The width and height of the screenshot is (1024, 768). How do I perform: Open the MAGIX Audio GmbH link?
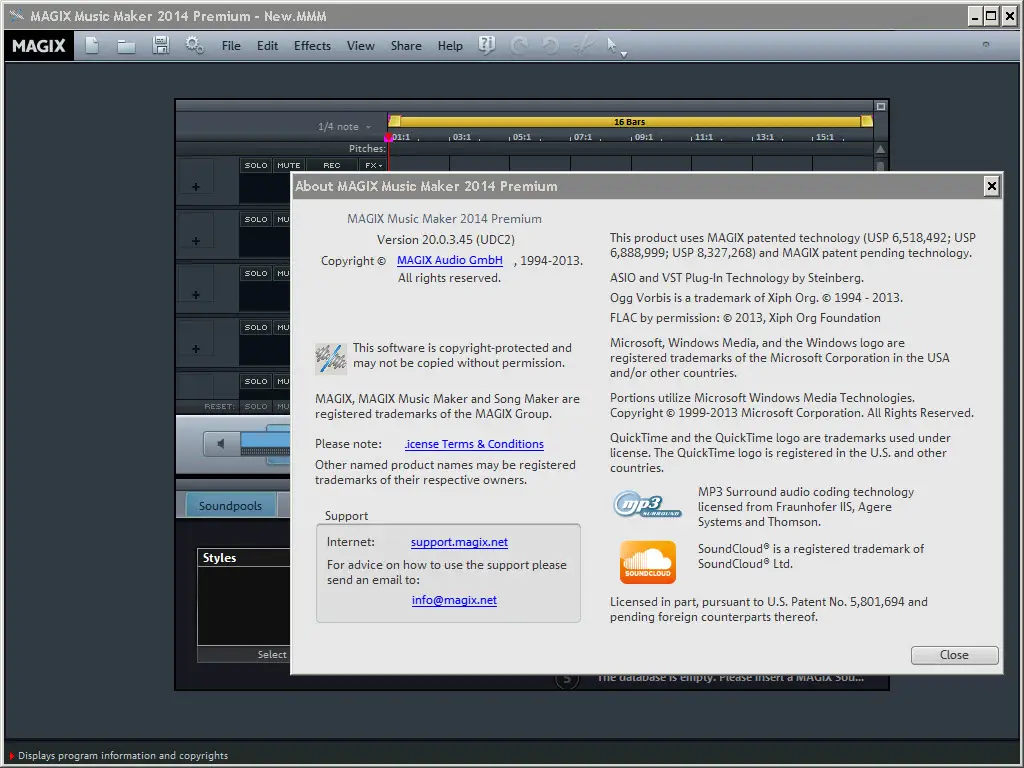450,260
